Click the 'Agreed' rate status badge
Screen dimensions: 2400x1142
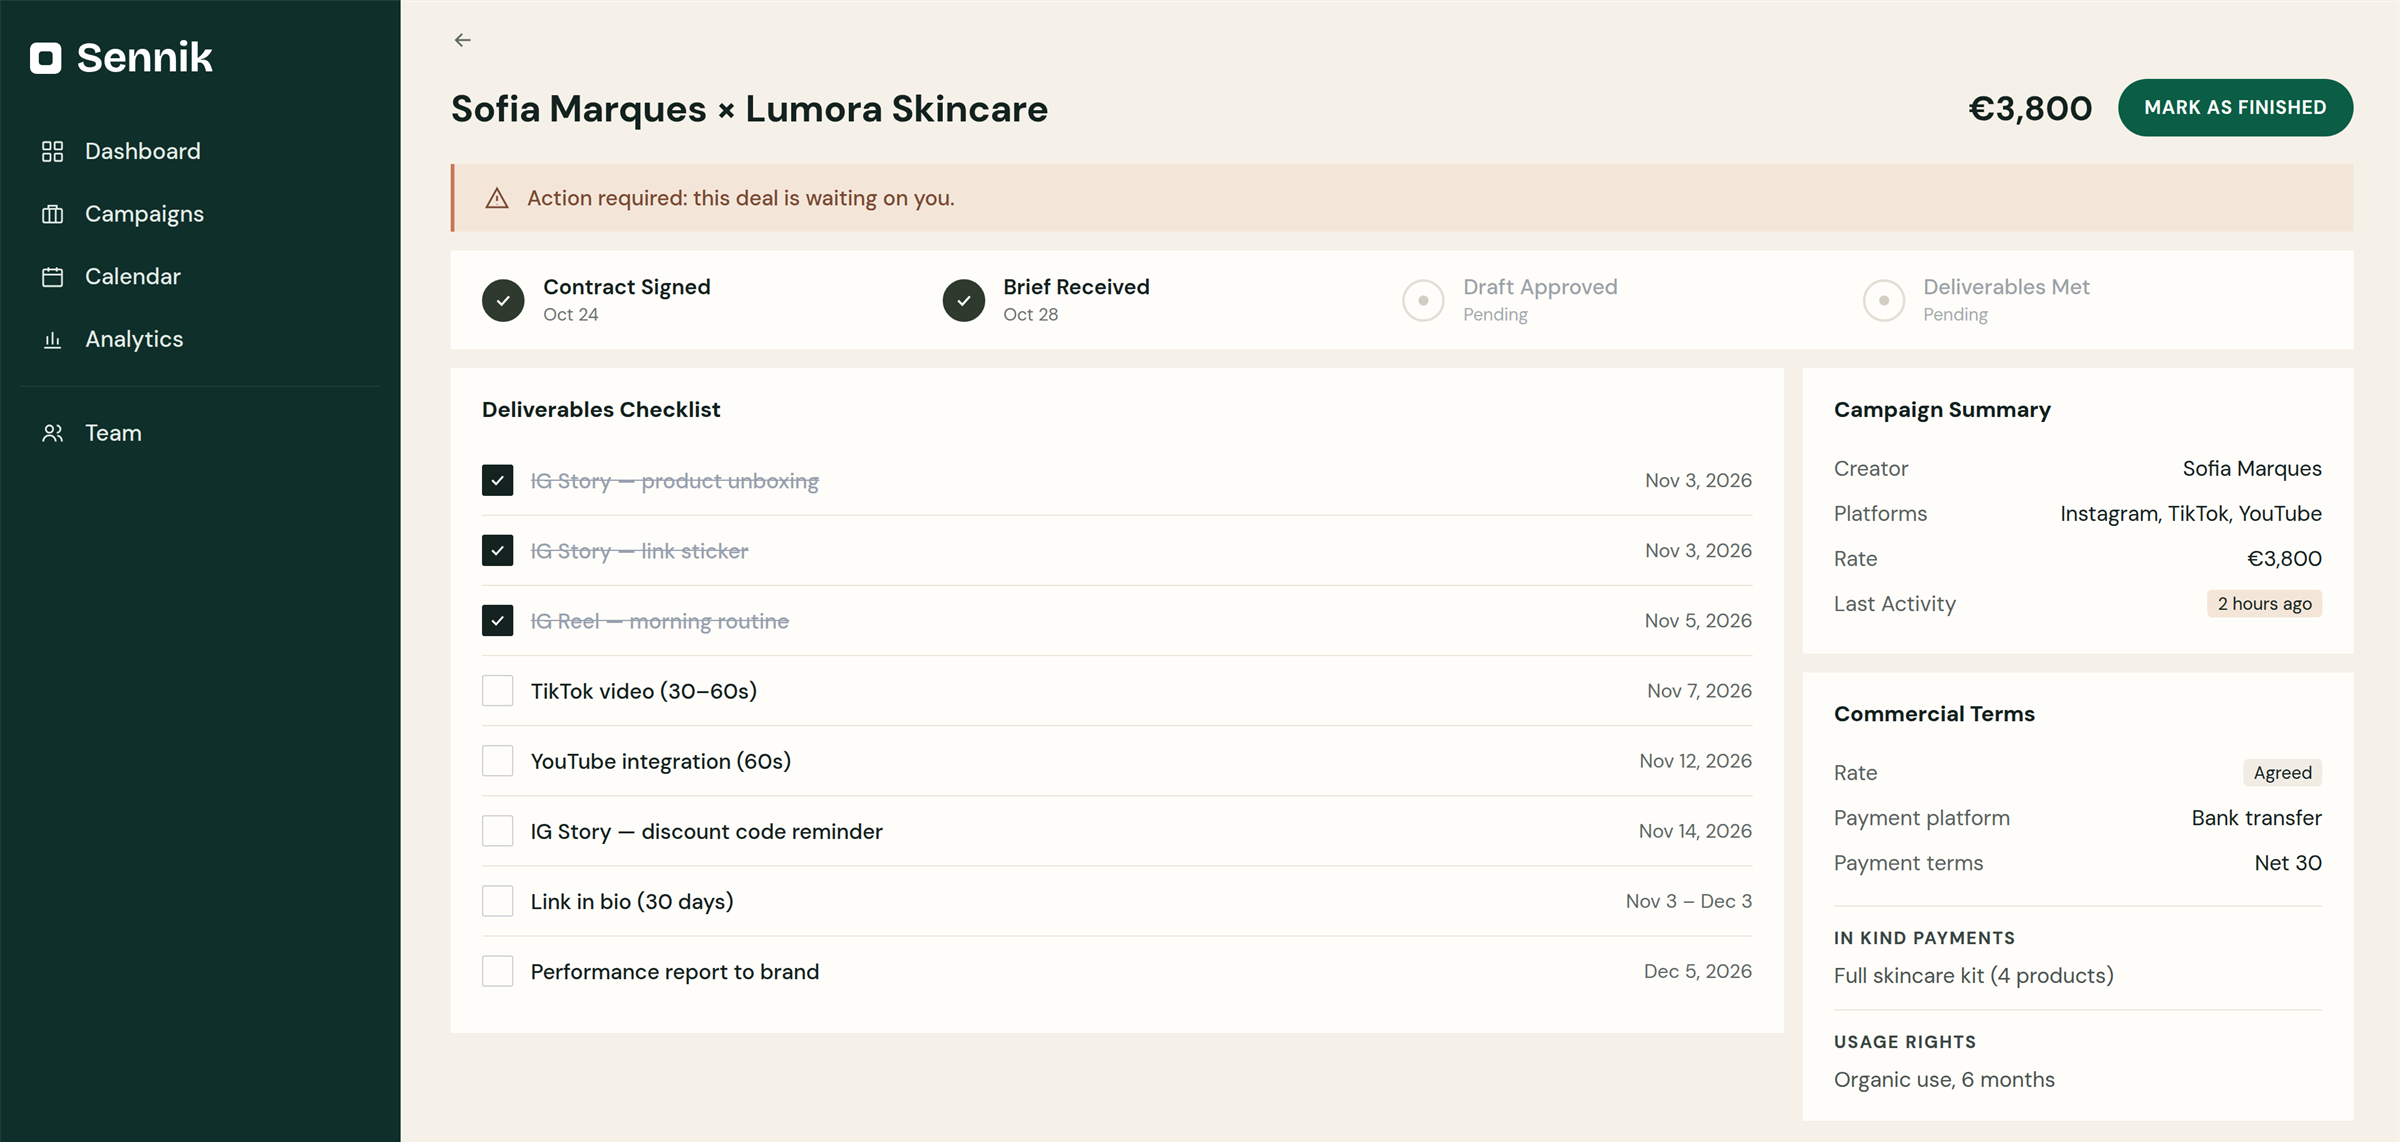(2282, 772)
